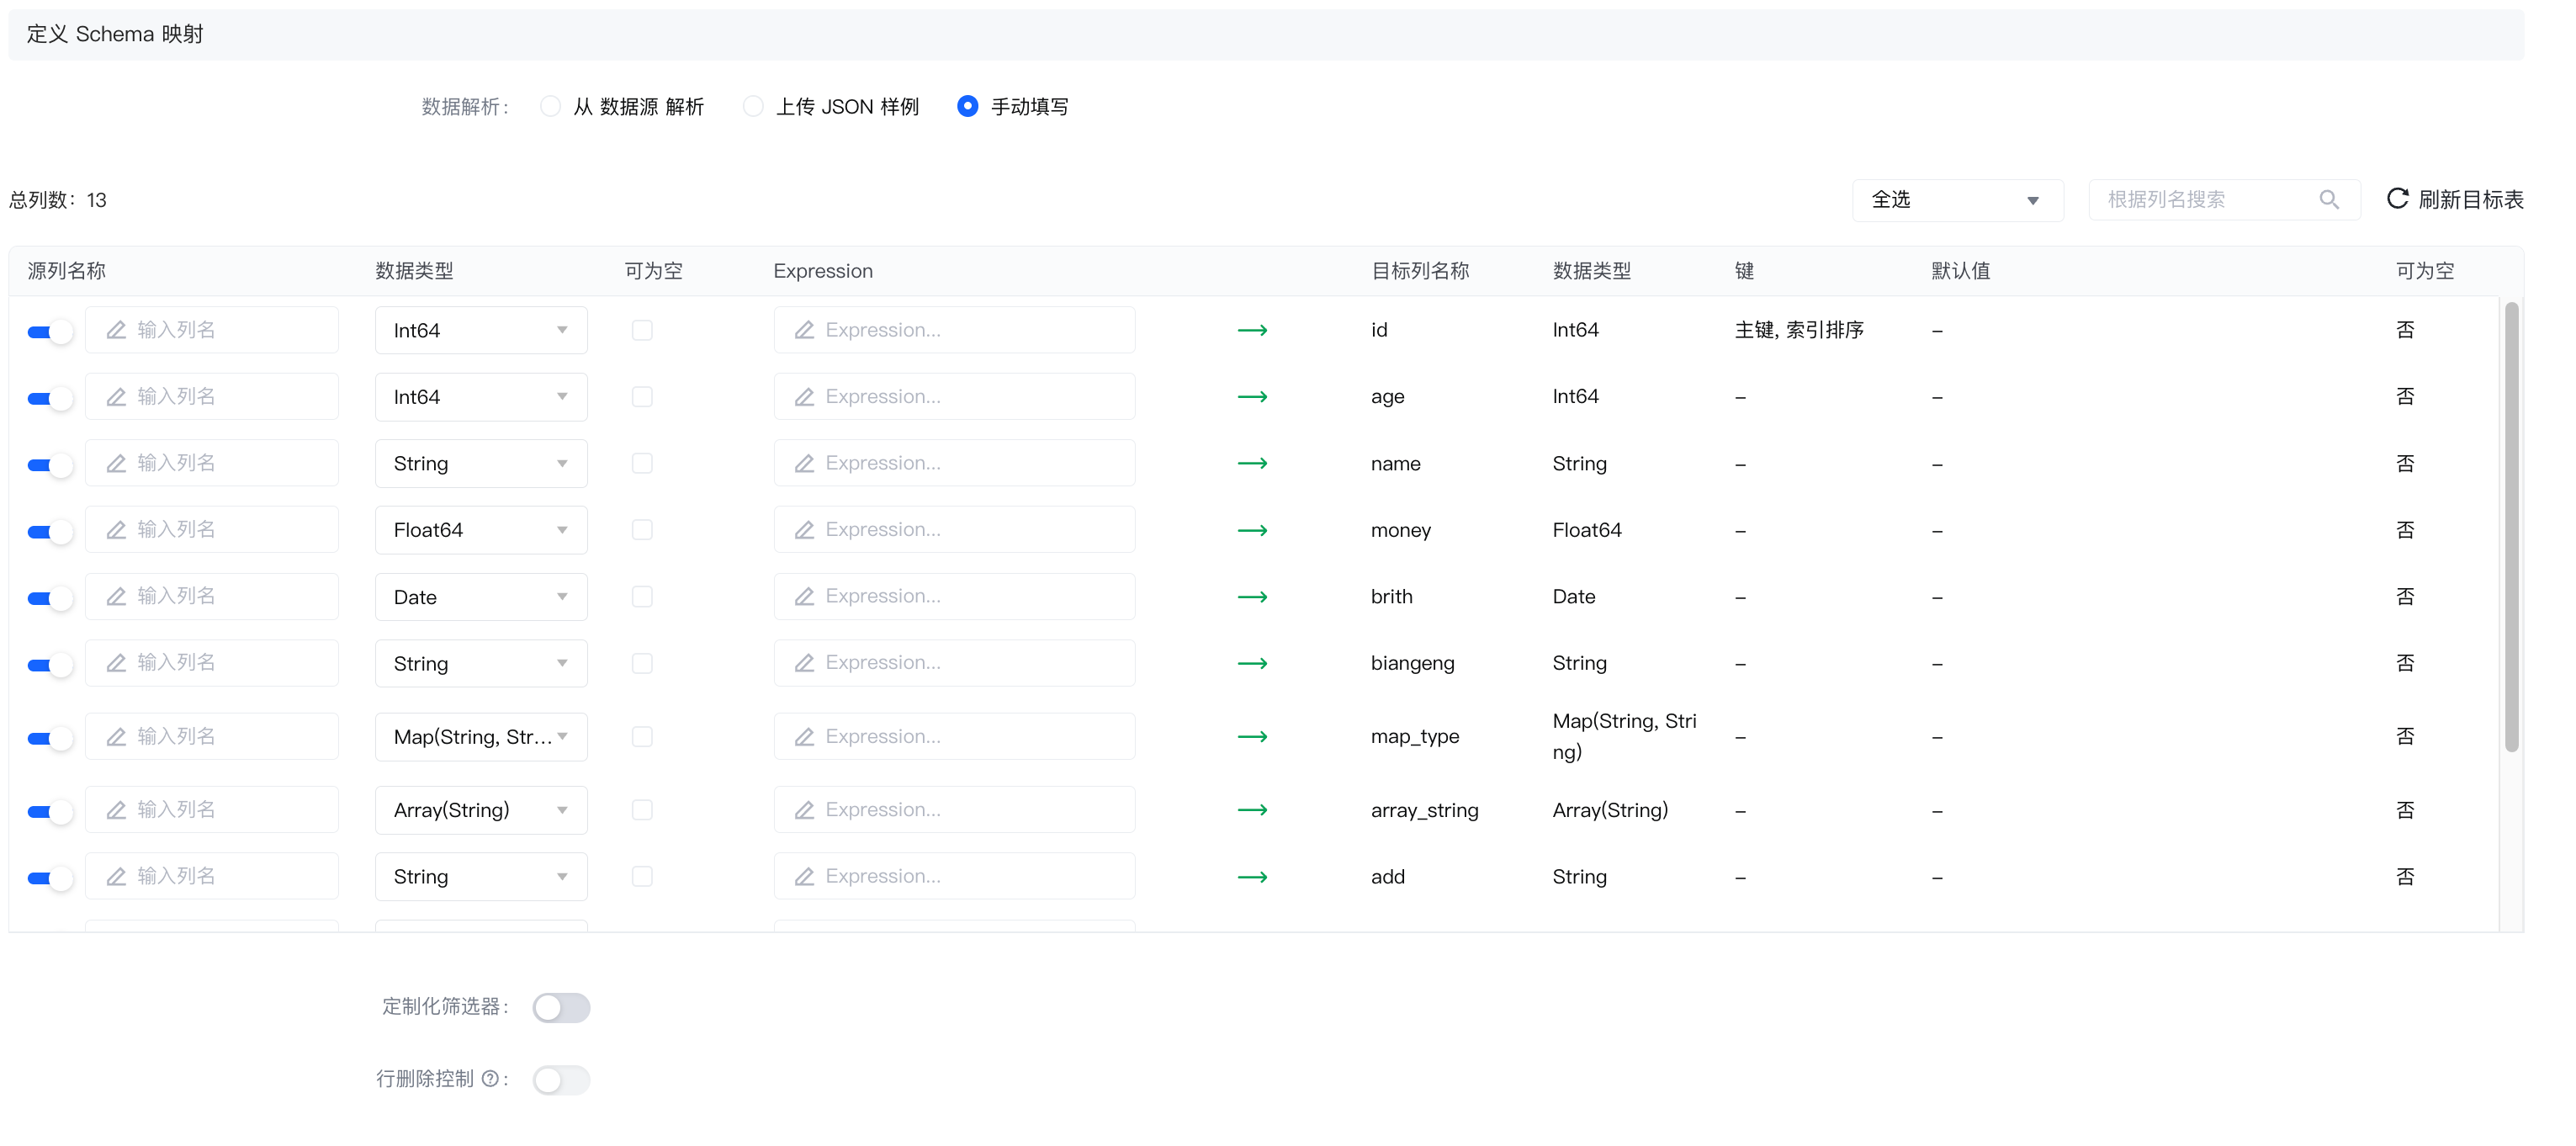This screenshot has width=2576, height=1146.
Task: Open the Float64 type dropdown for money row
Action: pyautogui.click(x=481, y=530)
